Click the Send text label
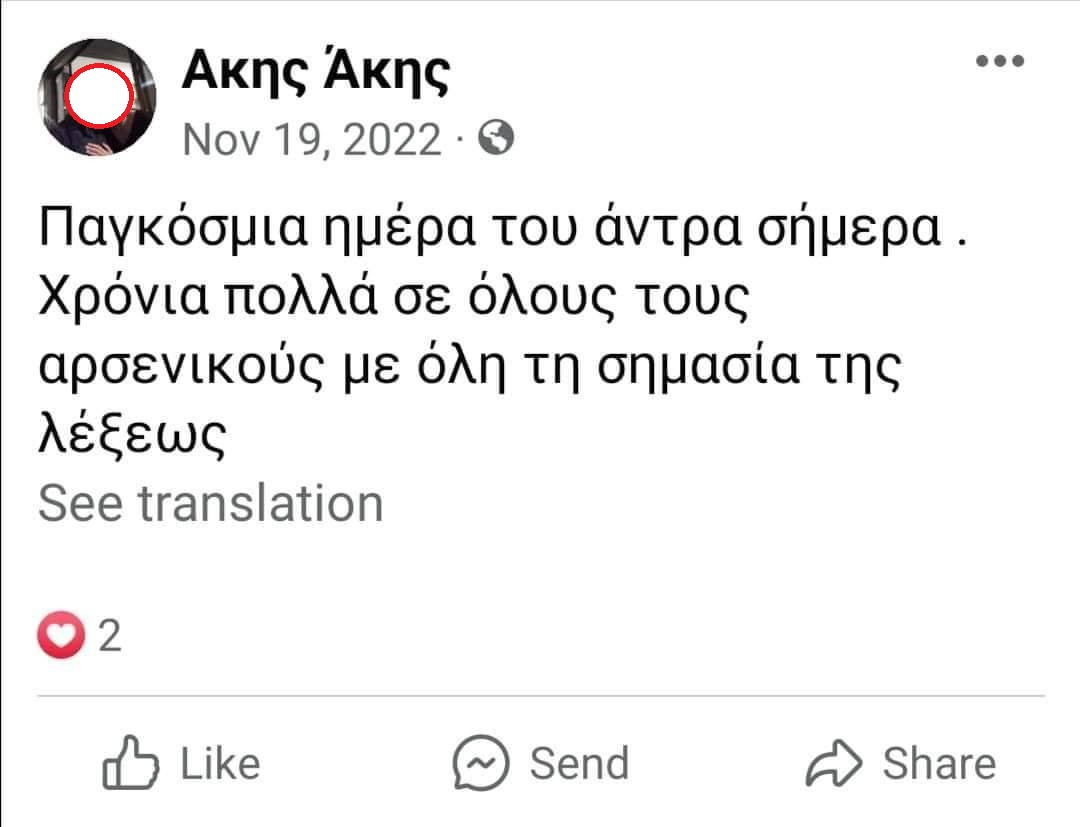This screenshot has height=827, width=1080. click(579, 764)
